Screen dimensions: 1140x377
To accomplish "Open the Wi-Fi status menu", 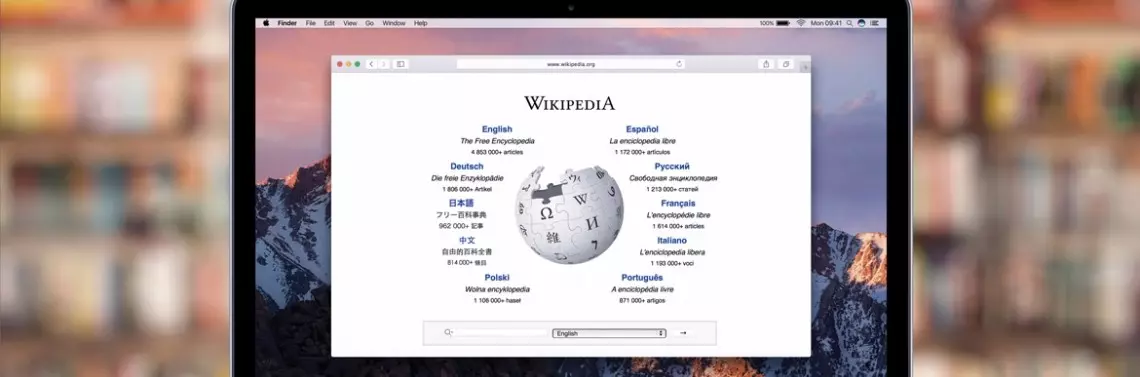I will (x=800, y=23).
